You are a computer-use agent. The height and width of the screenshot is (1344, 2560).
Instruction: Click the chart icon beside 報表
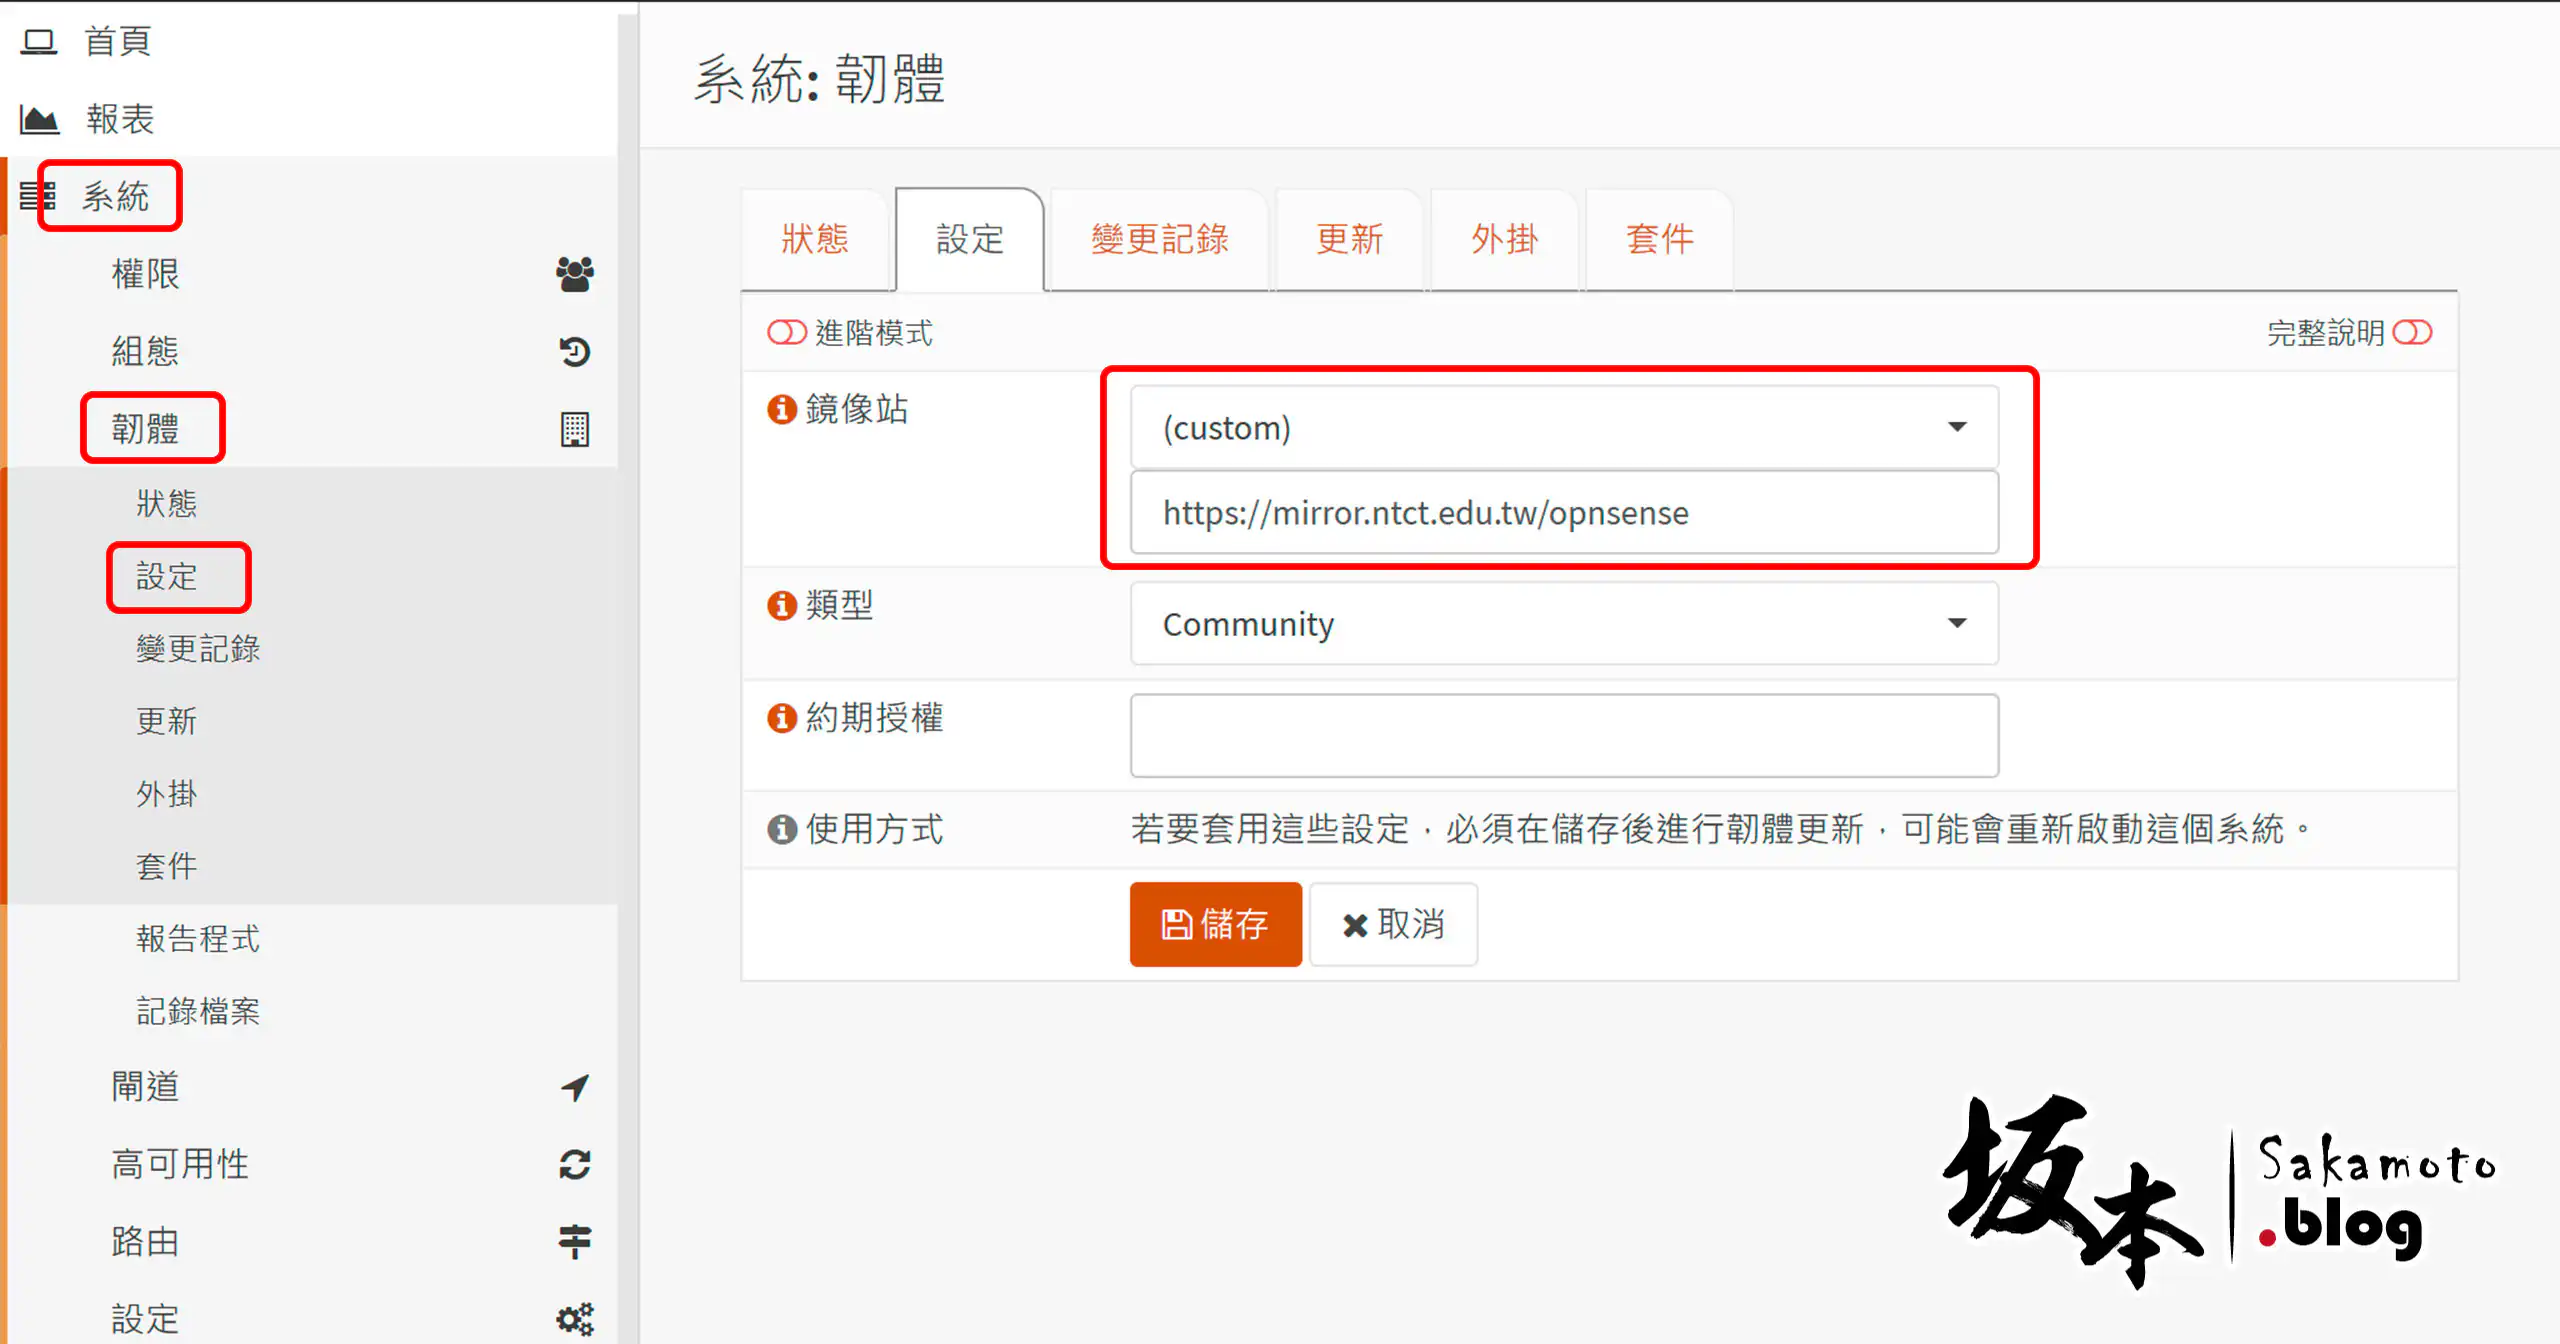click(x=40, y=118)
